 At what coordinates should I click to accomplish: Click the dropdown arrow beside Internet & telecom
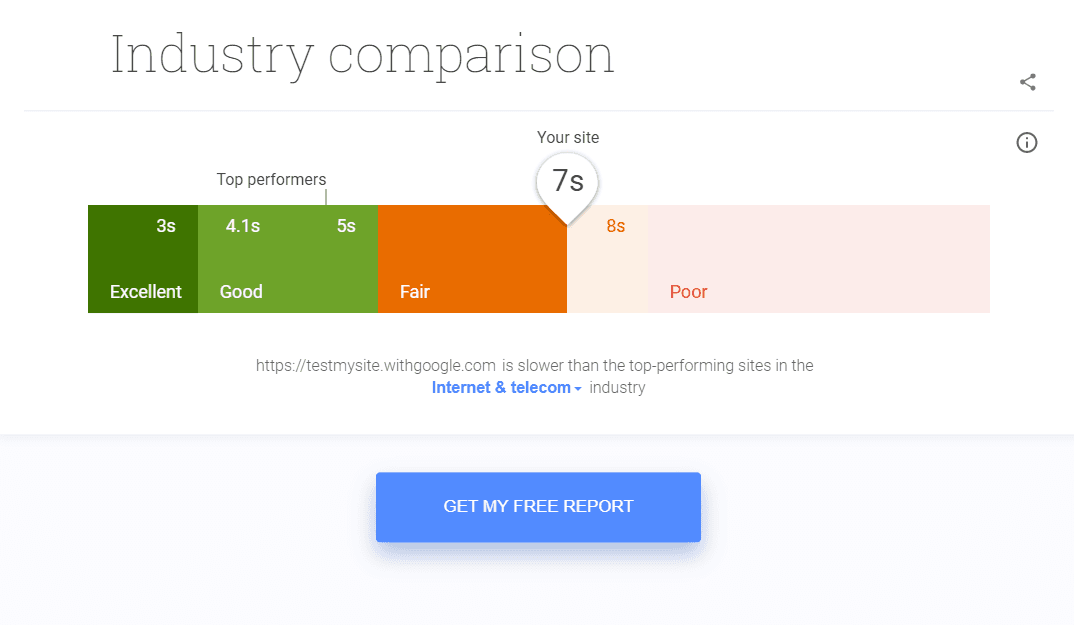point(577,389)
